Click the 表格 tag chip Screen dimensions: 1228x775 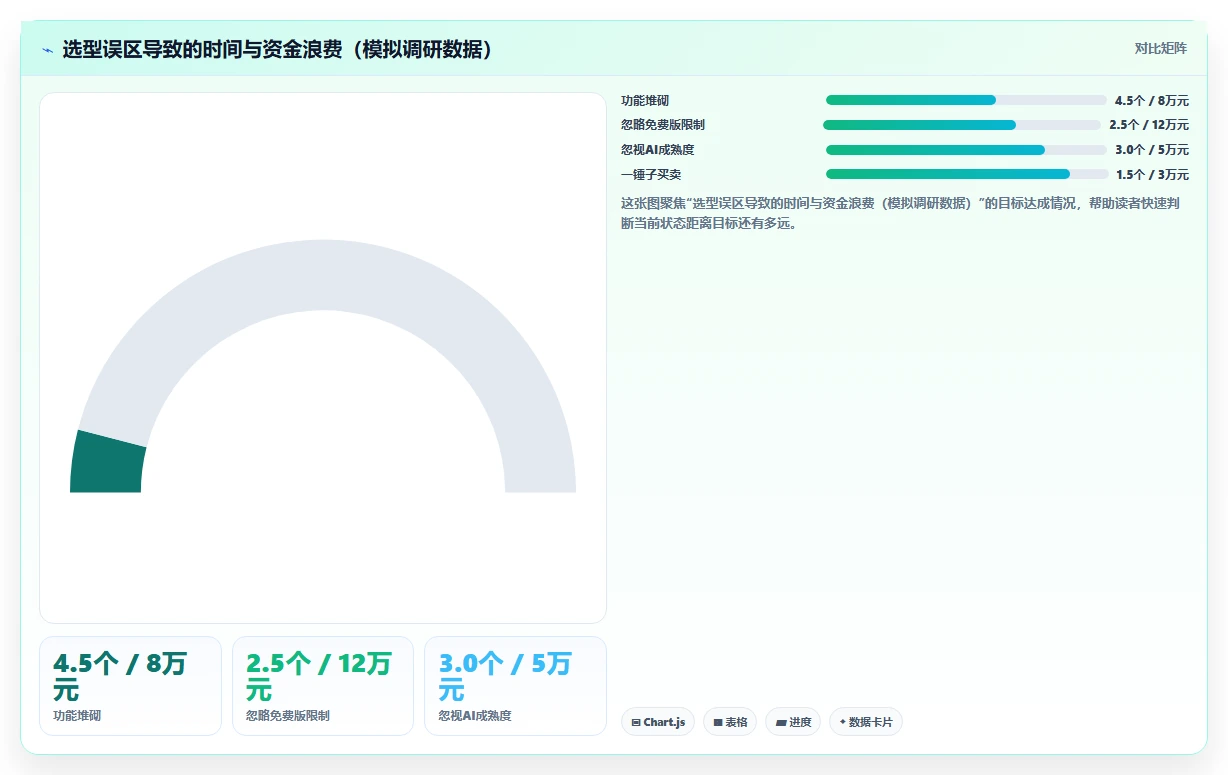(x=730, y=722)
